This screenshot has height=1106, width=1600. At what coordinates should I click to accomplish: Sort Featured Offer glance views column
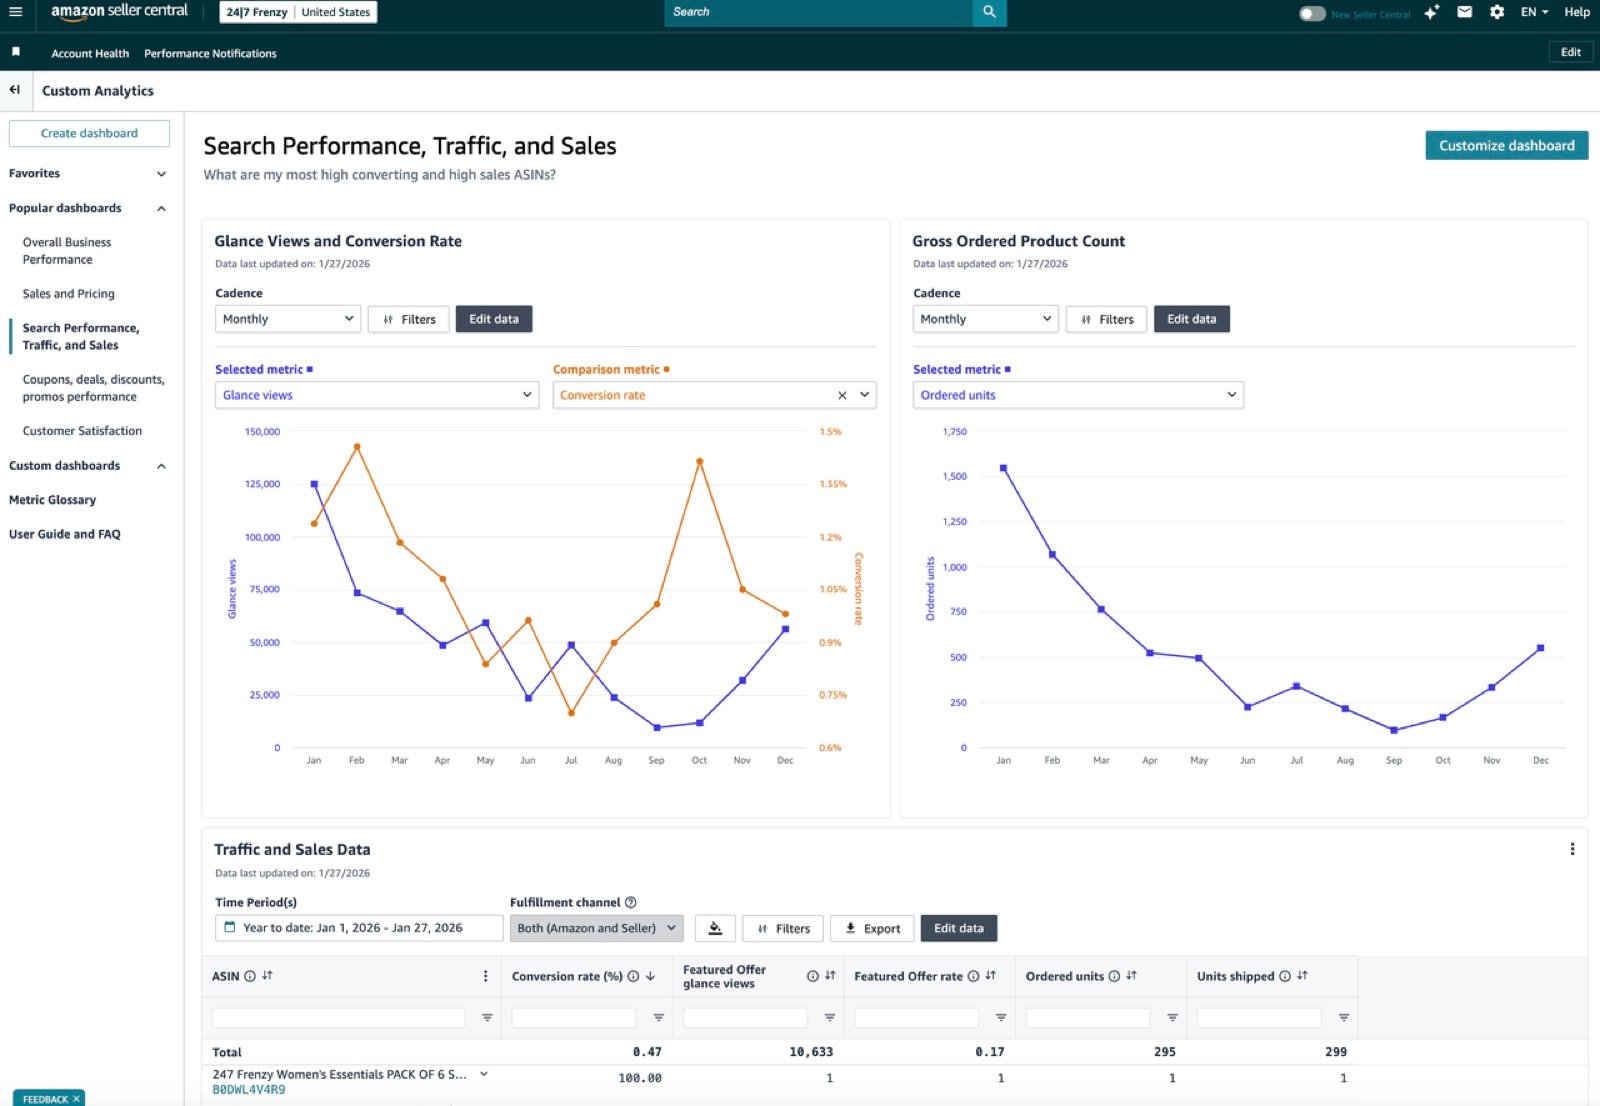tap(830, 976)
